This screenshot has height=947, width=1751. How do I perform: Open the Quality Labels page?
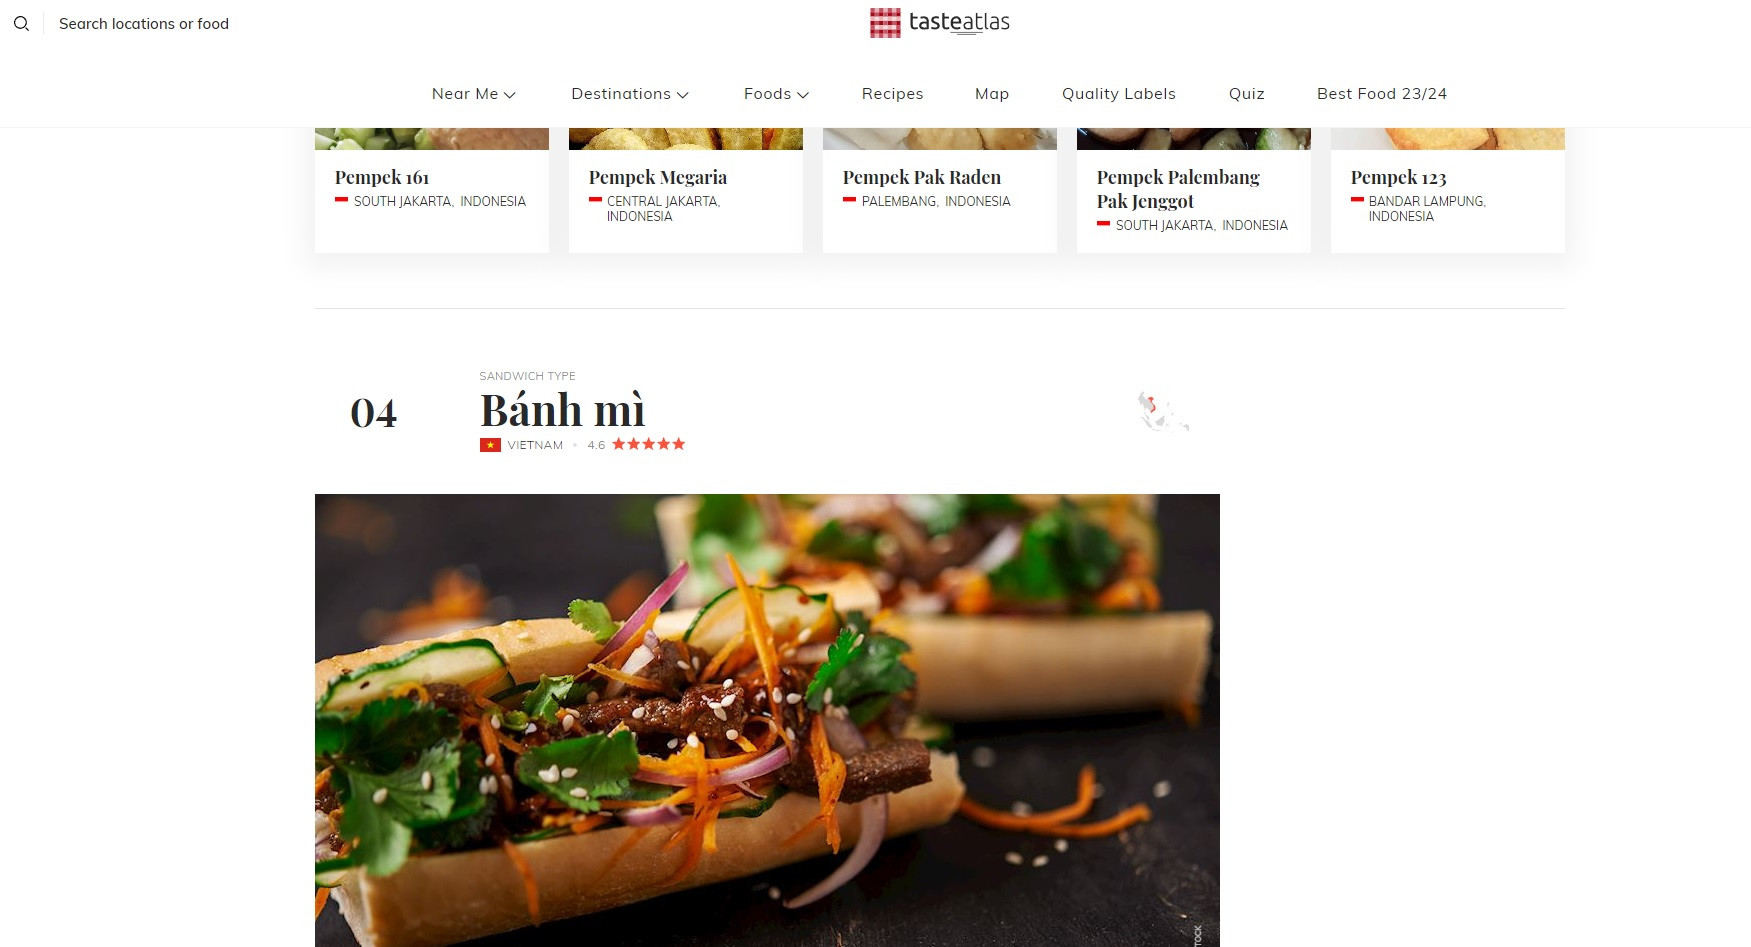click(1119, 94)
